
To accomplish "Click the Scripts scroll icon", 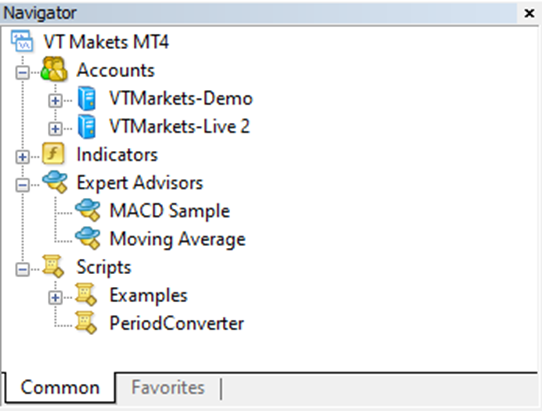I will point(53,266).
